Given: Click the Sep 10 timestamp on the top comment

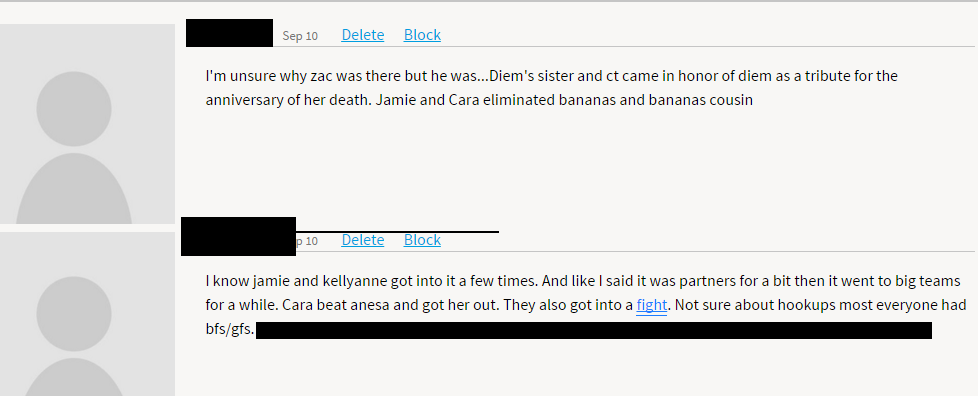Looking at the screenshot, I should click(300, 36).
